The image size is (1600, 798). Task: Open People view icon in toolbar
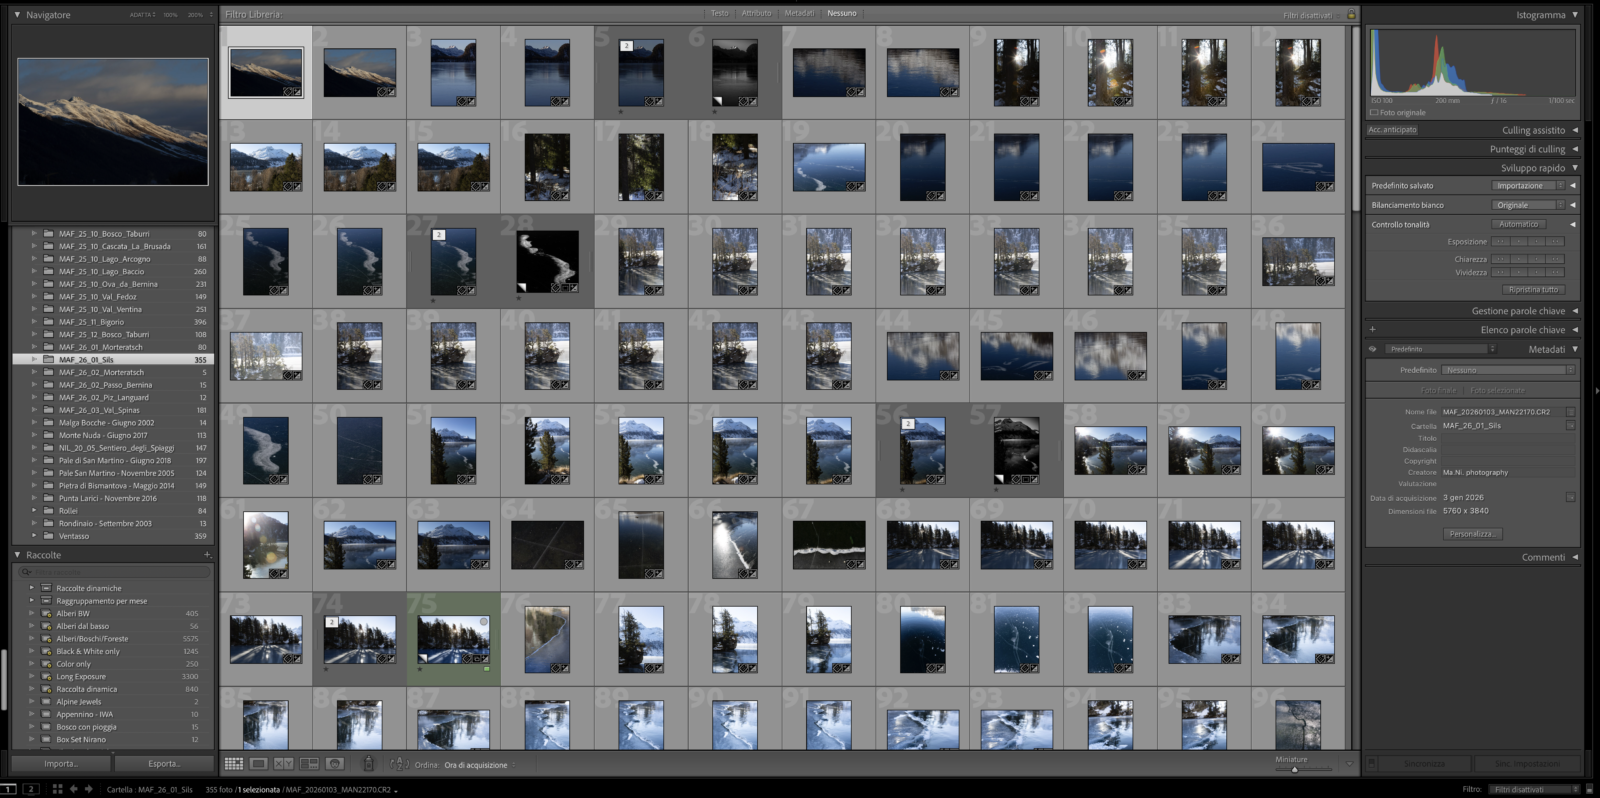(335, 763)
